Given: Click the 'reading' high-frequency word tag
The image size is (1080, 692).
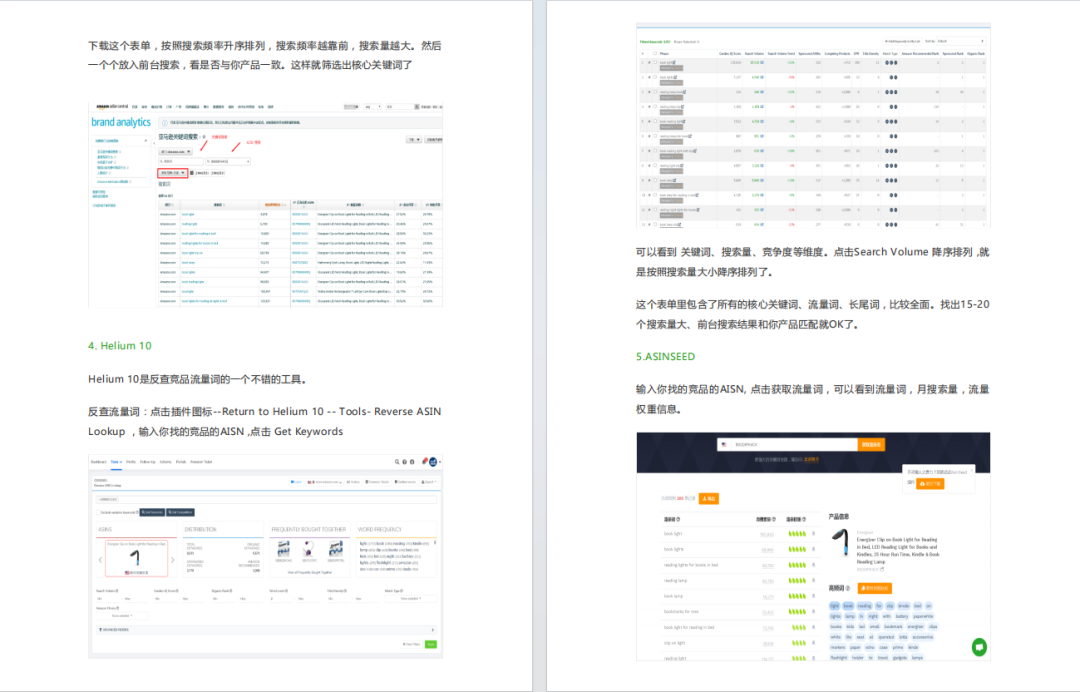Looking at the screenshot, I should [864, 606].
